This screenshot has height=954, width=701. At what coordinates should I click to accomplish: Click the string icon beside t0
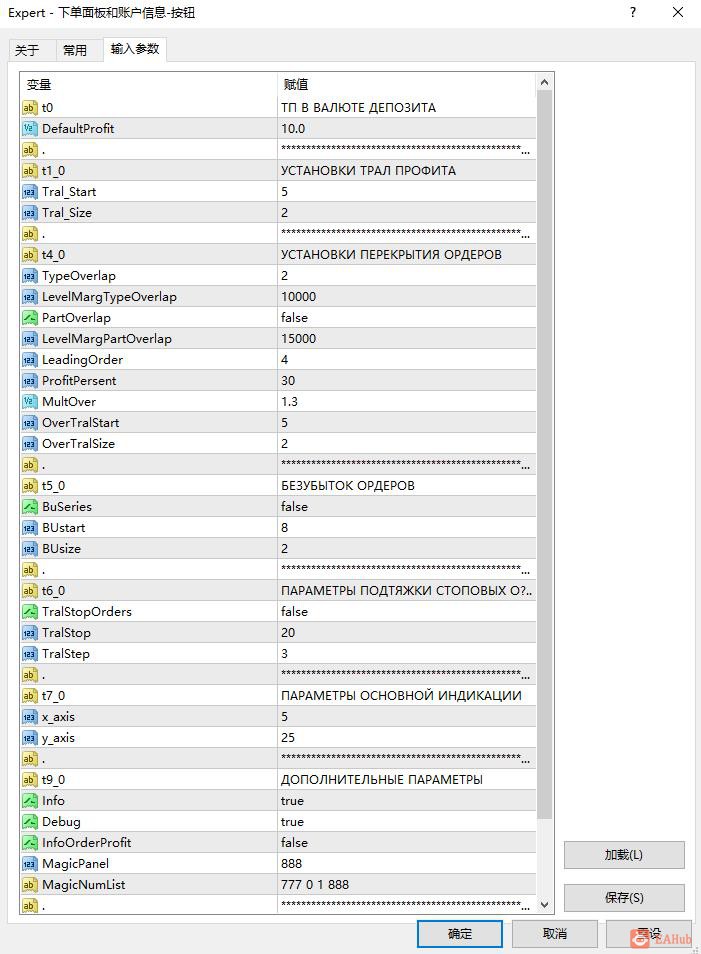tap(29, 108)
